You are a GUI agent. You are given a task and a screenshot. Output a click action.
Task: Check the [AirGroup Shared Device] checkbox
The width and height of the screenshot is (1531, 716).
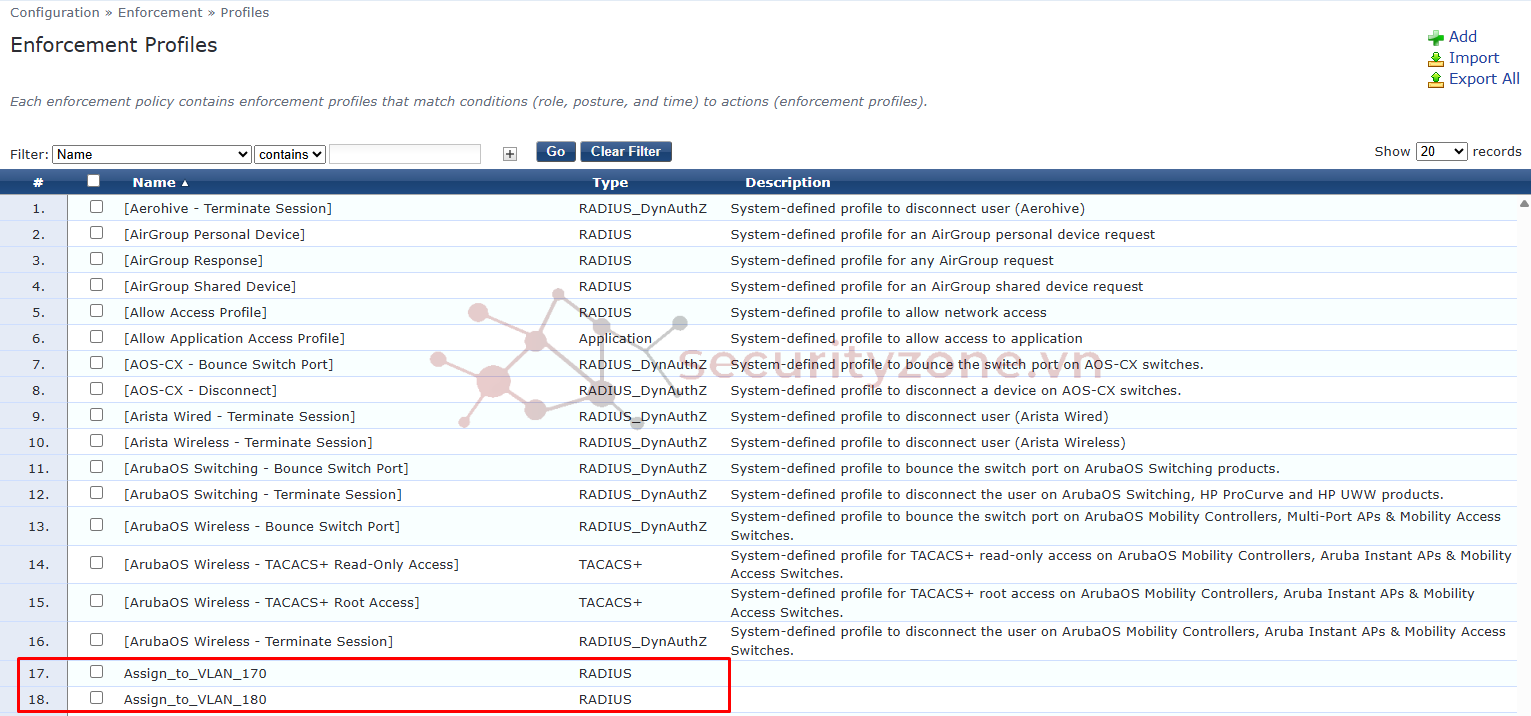96,285
